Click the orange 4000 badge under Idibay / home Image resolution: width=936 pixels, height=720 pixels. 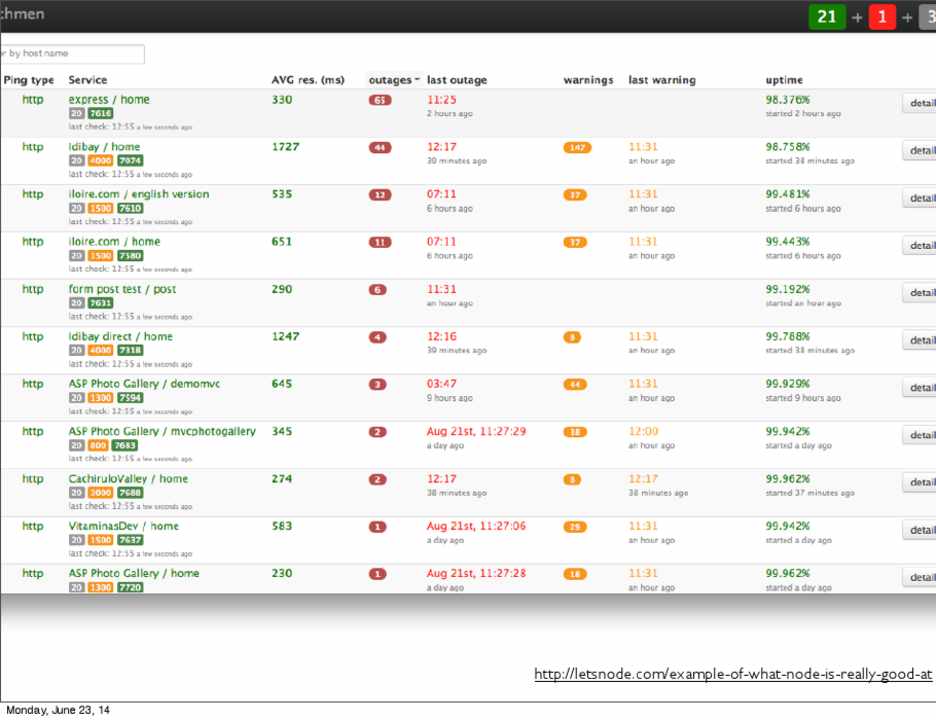[x=100, y=161]
